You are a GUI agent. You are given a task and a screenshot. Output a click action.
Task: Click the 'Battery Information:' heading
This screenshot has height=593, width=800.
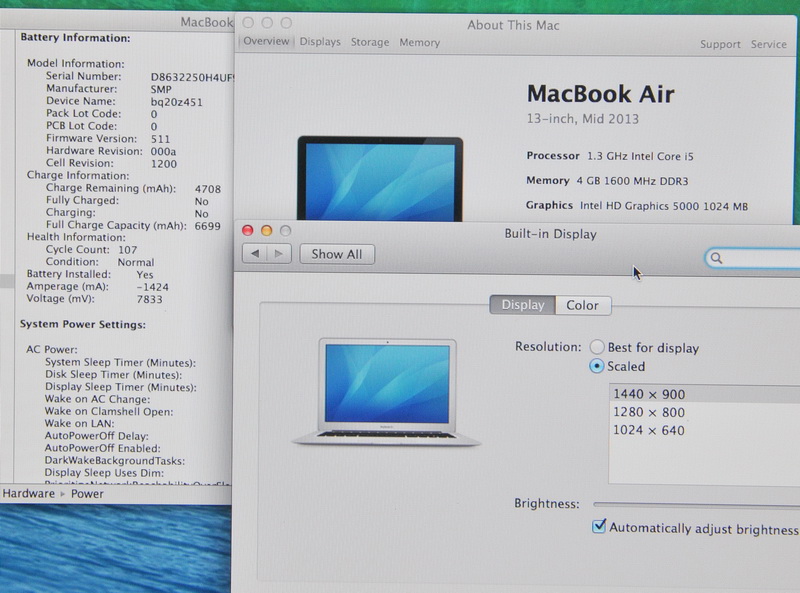click(x=75, y=38)
